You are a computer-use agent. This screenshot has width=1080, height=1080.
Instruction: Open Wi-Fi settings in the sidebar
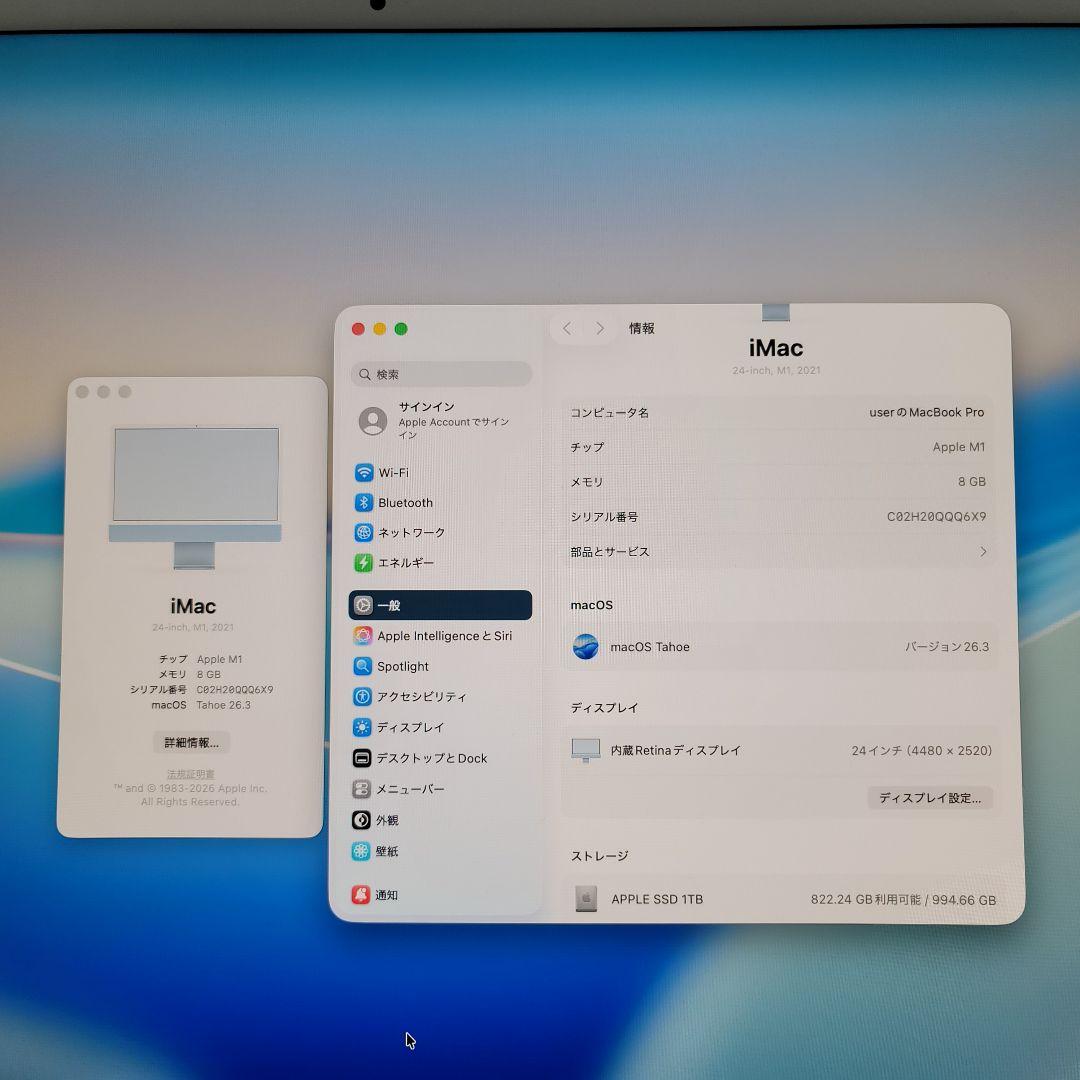point(390,472)
